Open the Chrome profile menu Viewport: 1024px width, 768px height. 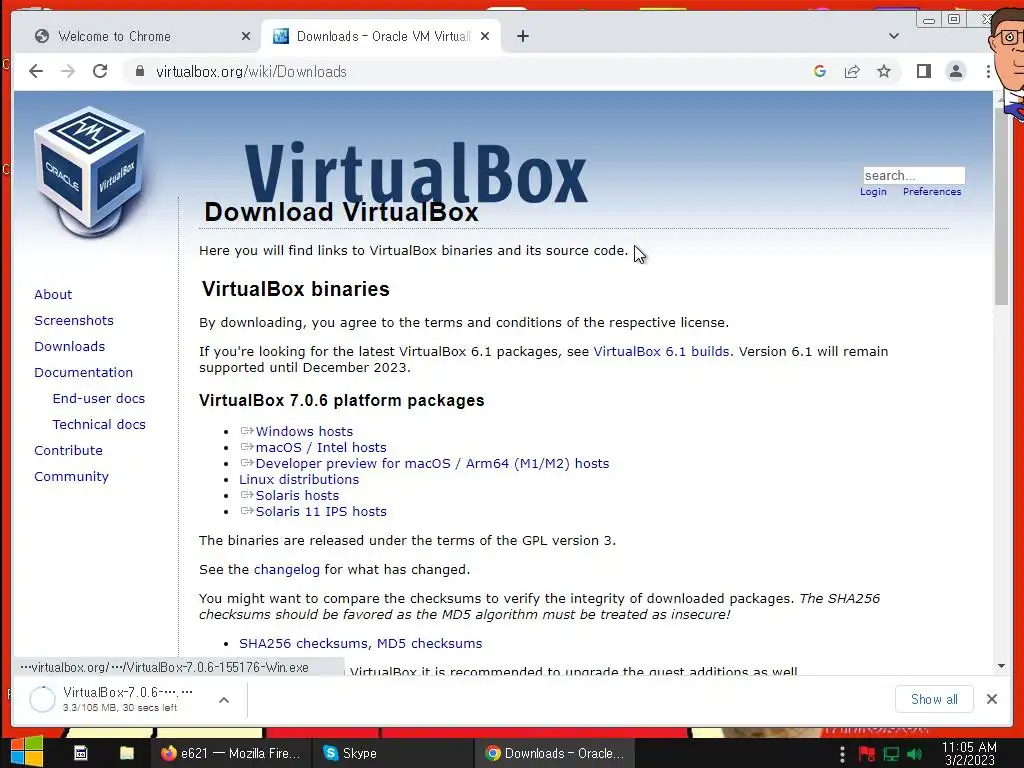(x=955, y=71)
